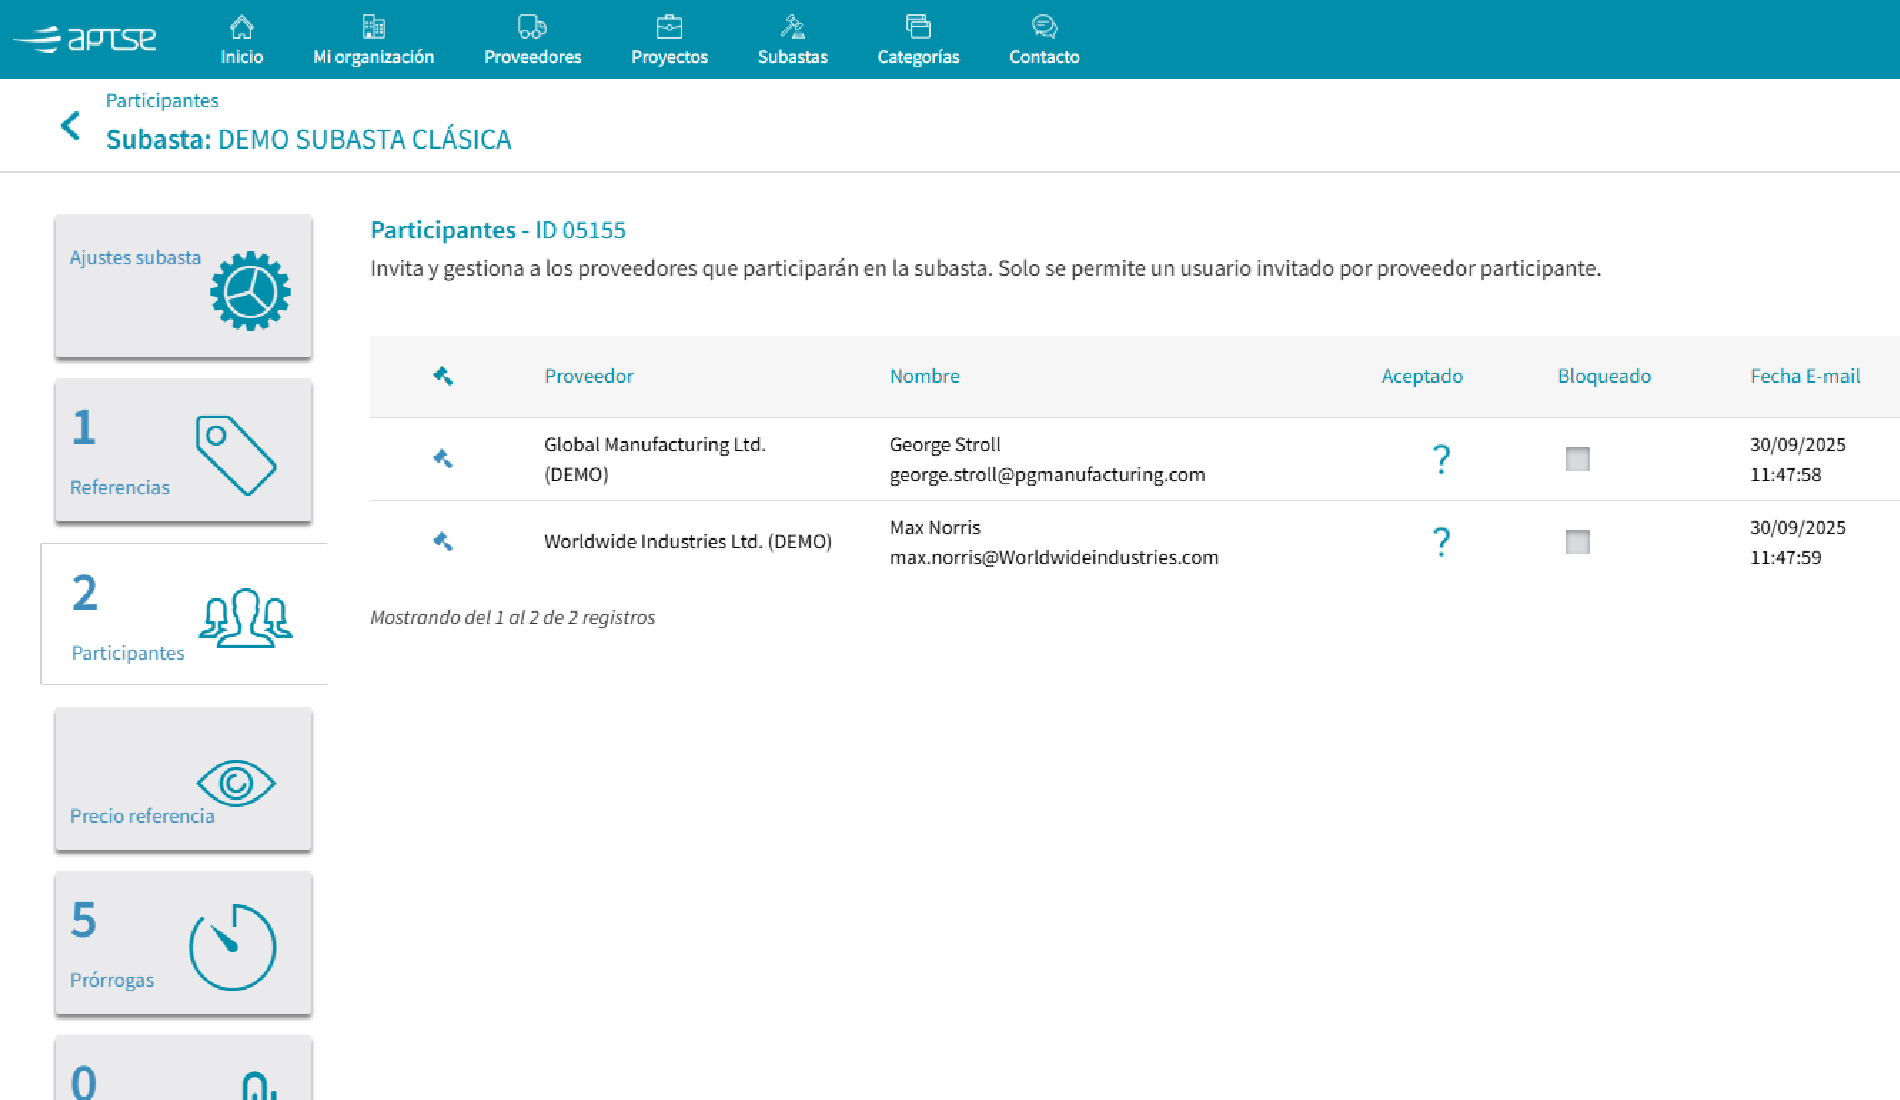Viewport: 1900px width, 1100px height.
Task: Open Referencias tag tile
Action: 183,450
